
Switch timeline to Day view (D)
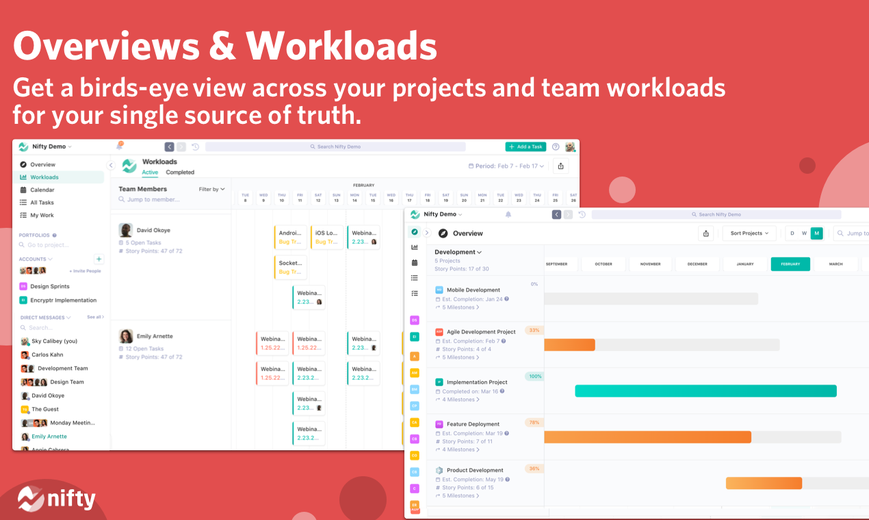pos(792,233)
